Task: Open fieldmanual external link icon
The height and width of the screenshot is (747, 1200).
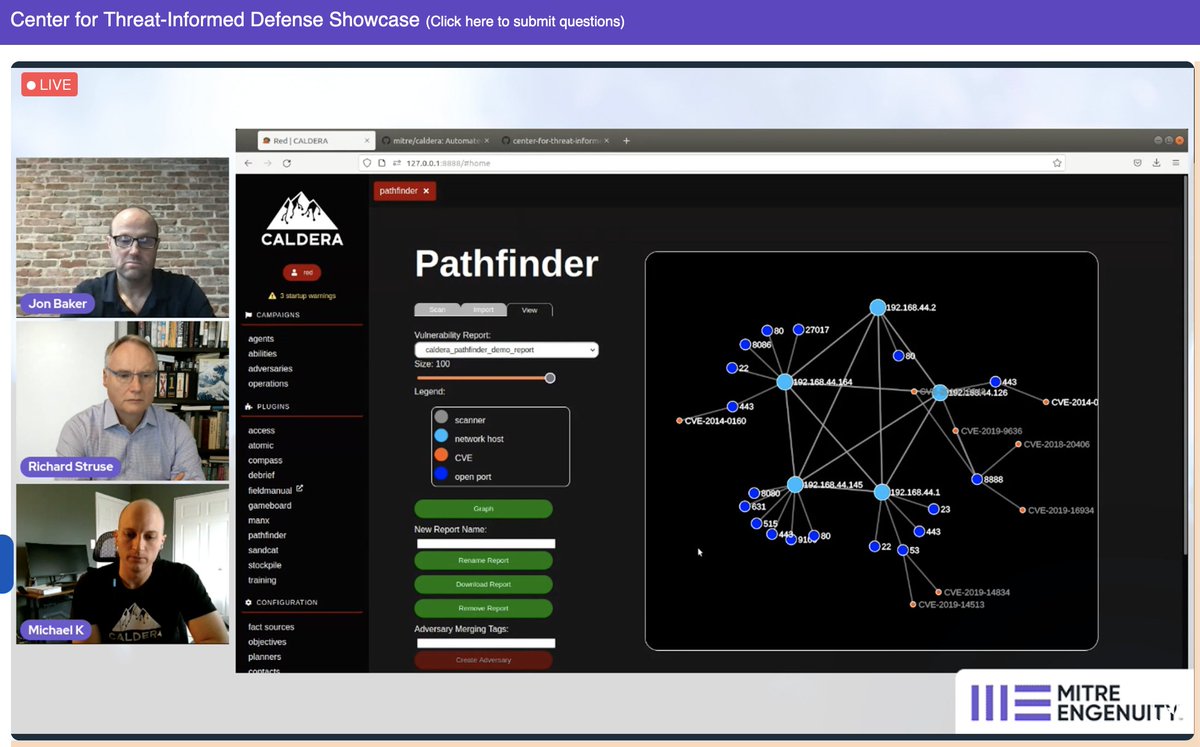Action: (x=299, y=489)
